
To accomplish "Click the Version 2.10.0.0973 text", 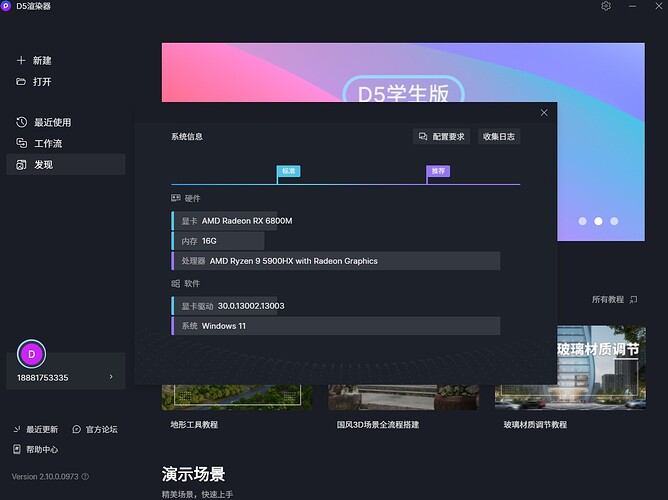I will pos(45,477).
